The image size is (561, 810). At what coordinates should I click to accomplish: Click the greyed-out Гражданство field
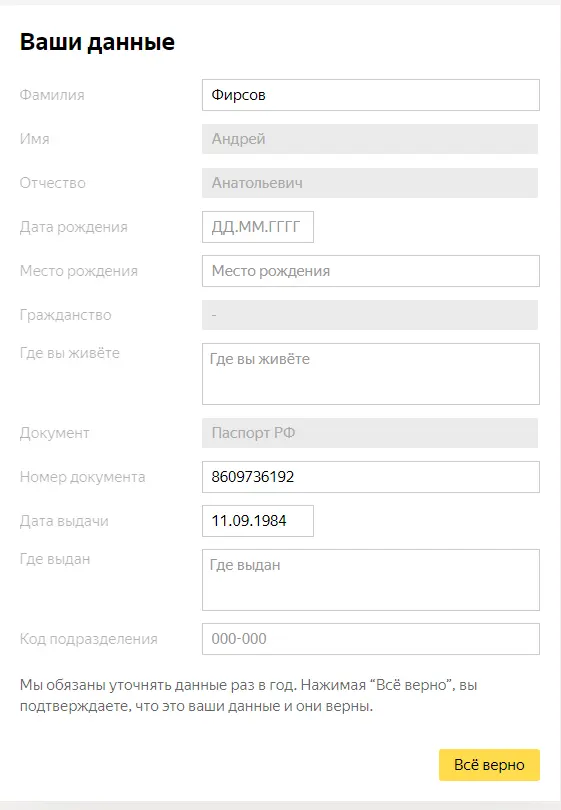(x=370, y=315)
